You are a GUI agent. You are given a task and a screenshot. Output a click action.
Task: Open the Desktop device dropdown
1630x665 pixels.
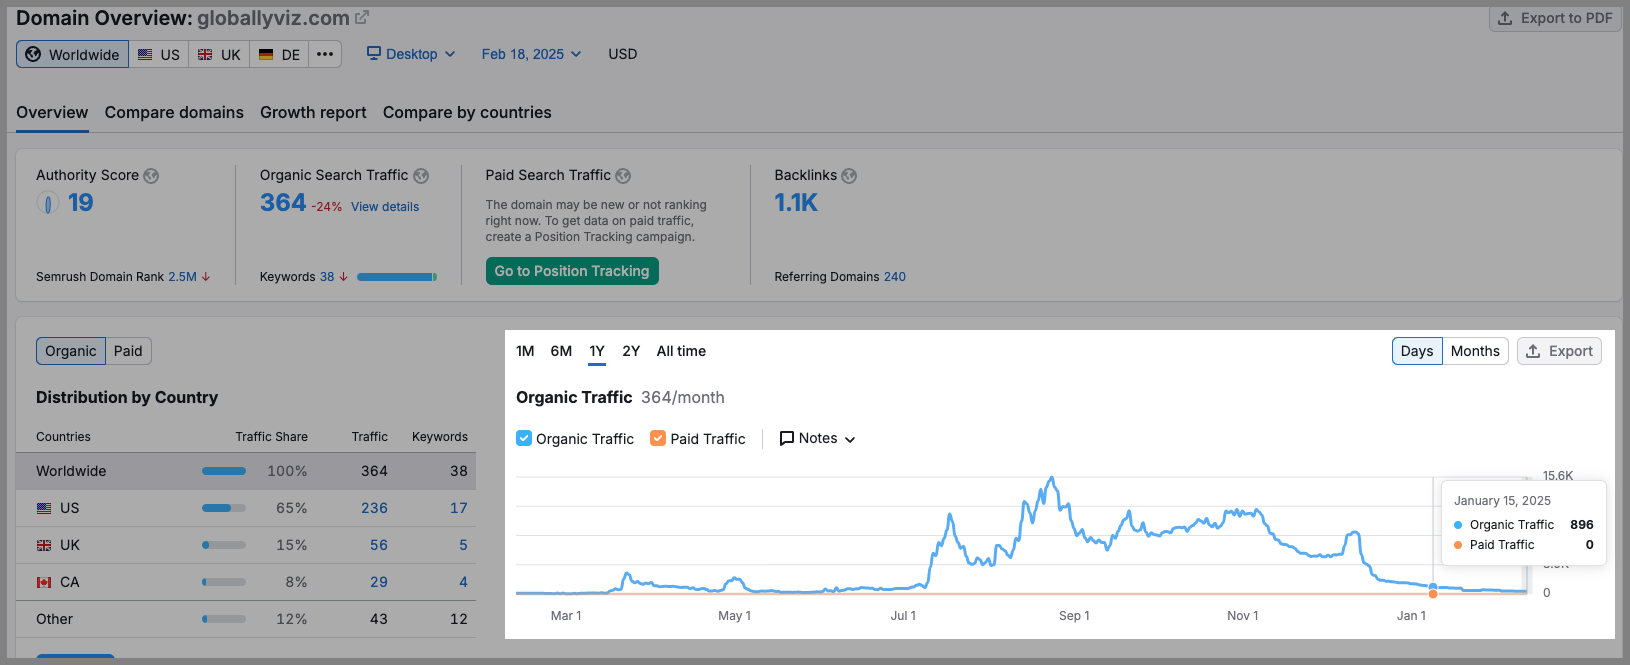411,54
